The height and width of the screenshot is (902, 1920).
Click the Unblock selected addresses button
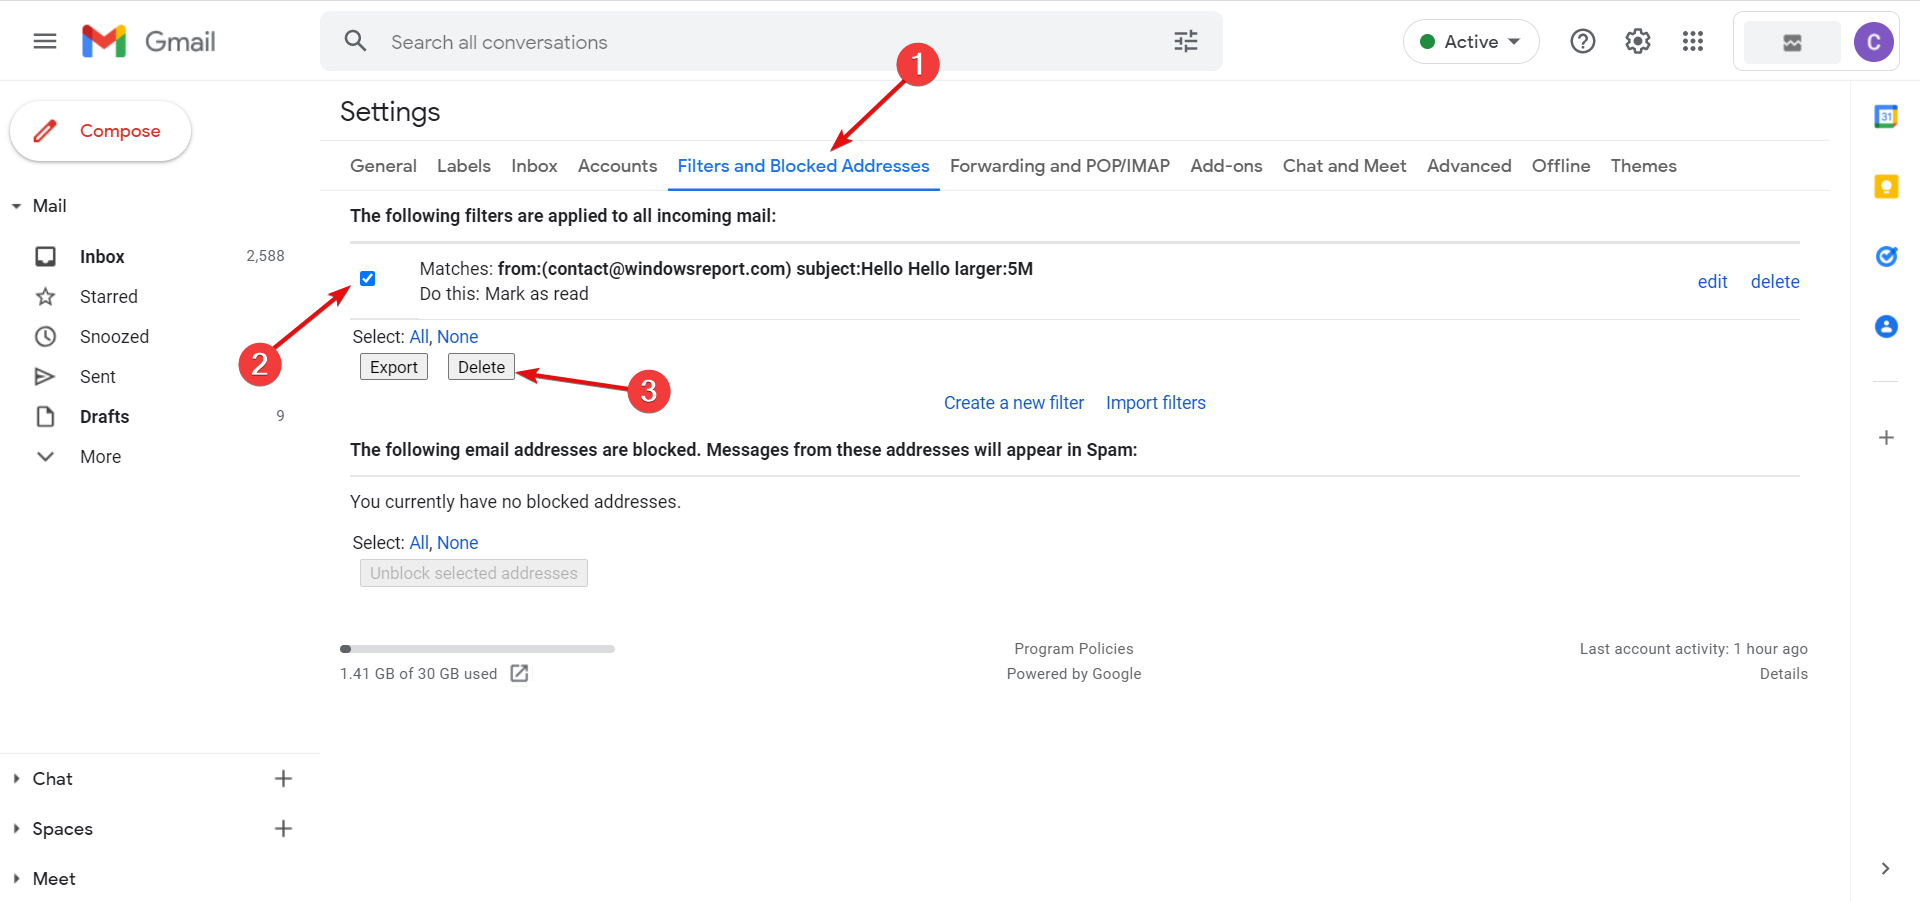coord(474,573)
